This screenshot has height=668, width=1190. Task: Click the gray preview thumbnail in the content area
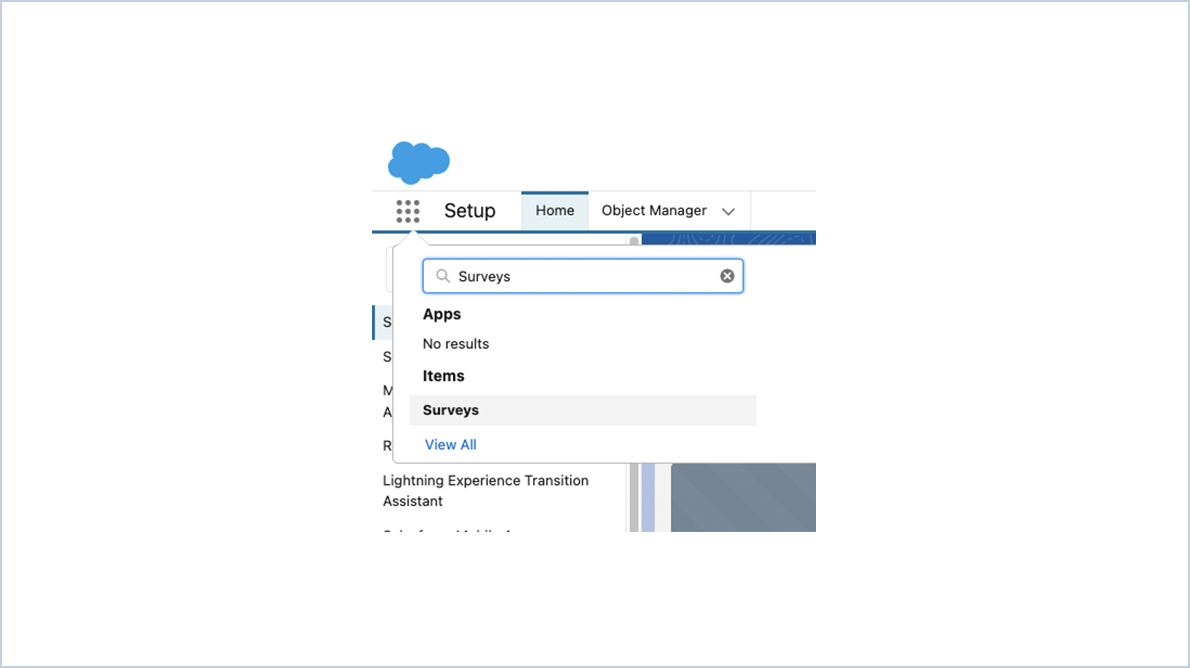pos(743,497)
